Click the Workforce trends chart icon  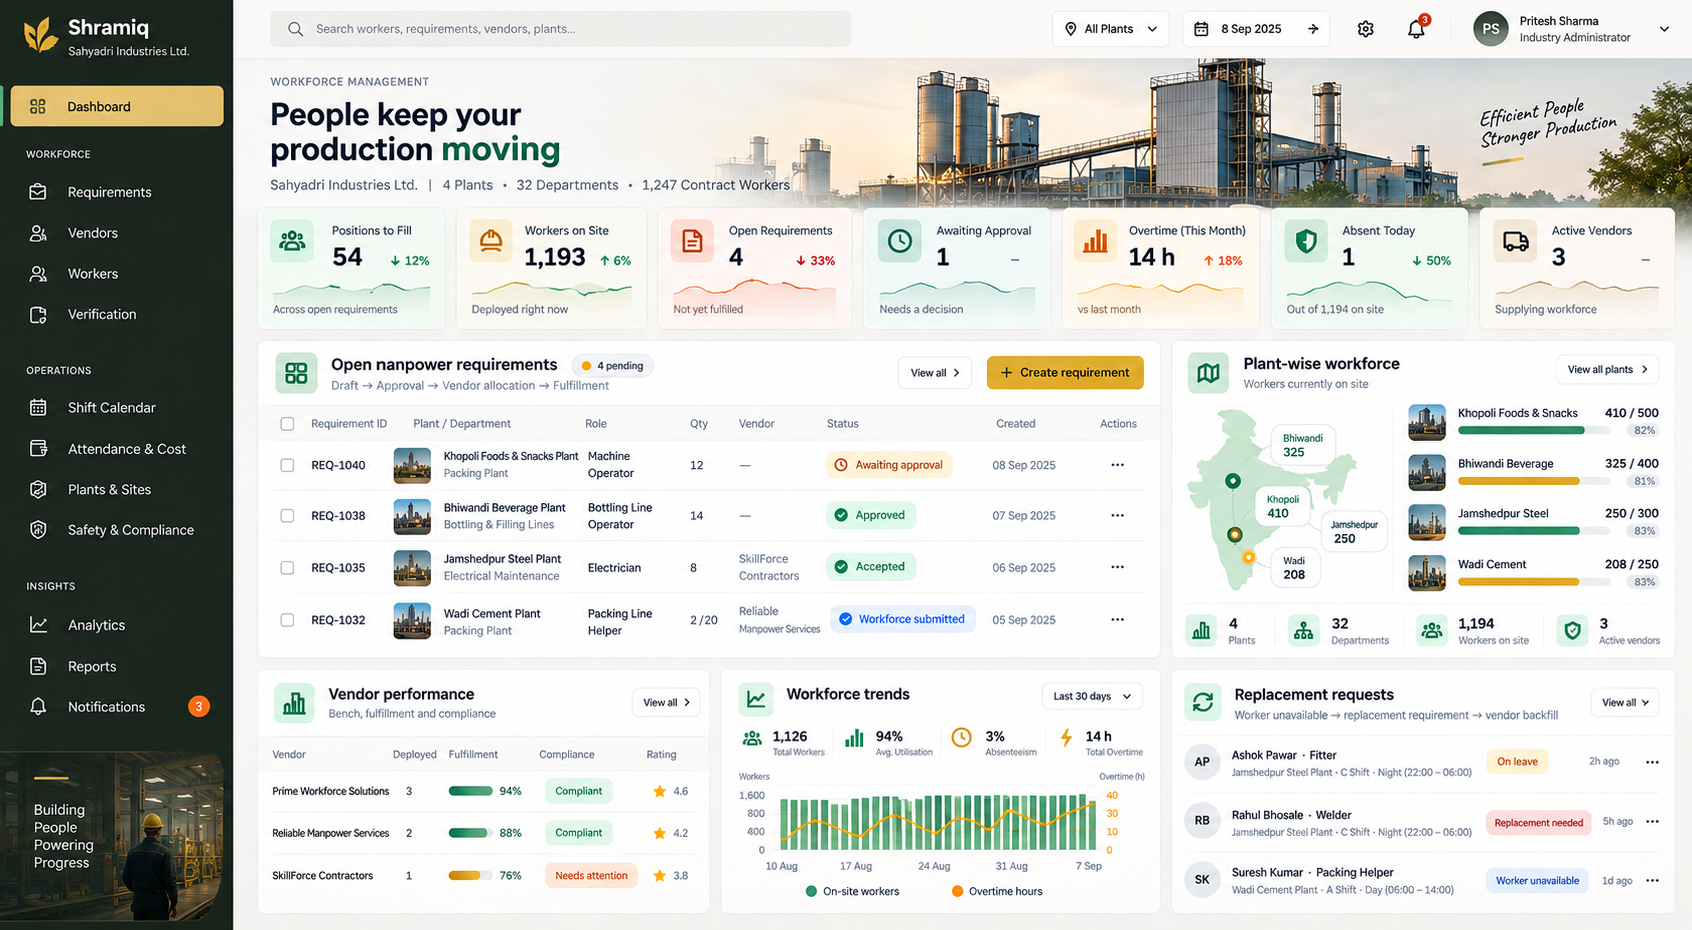point(757,700)
